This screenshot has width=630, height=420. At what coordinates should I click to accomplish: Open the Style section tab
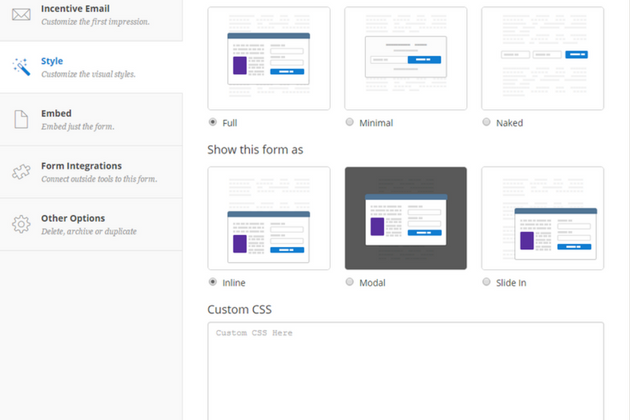(91, 67)
